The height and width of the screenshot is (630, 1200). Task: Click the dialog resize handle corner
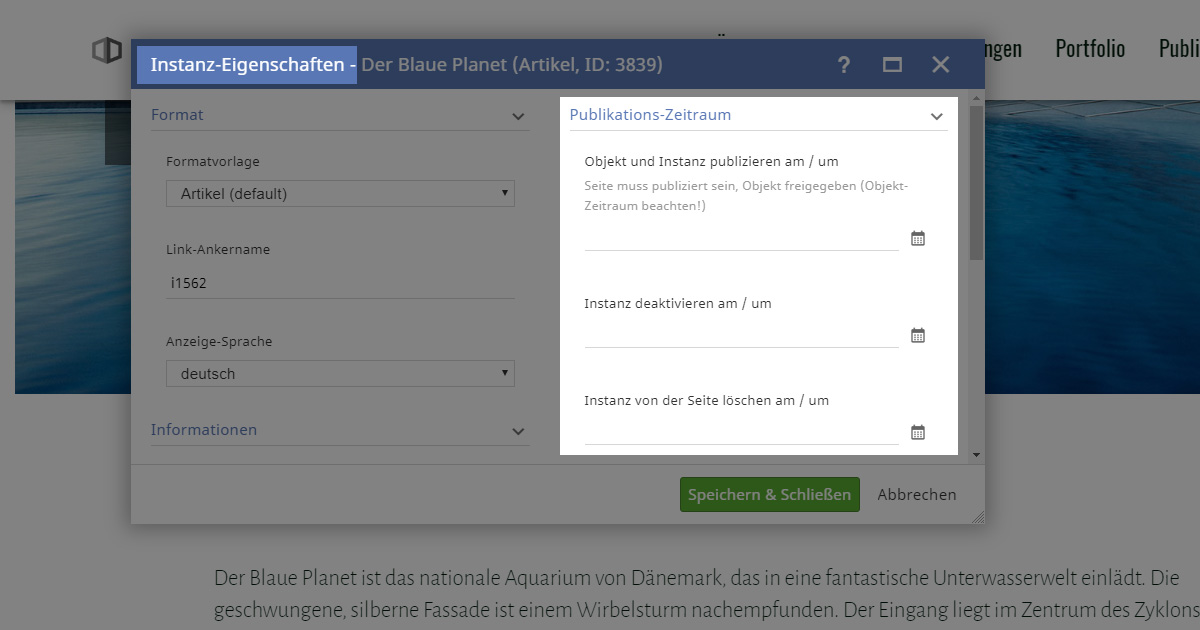(x=977, y=517)
